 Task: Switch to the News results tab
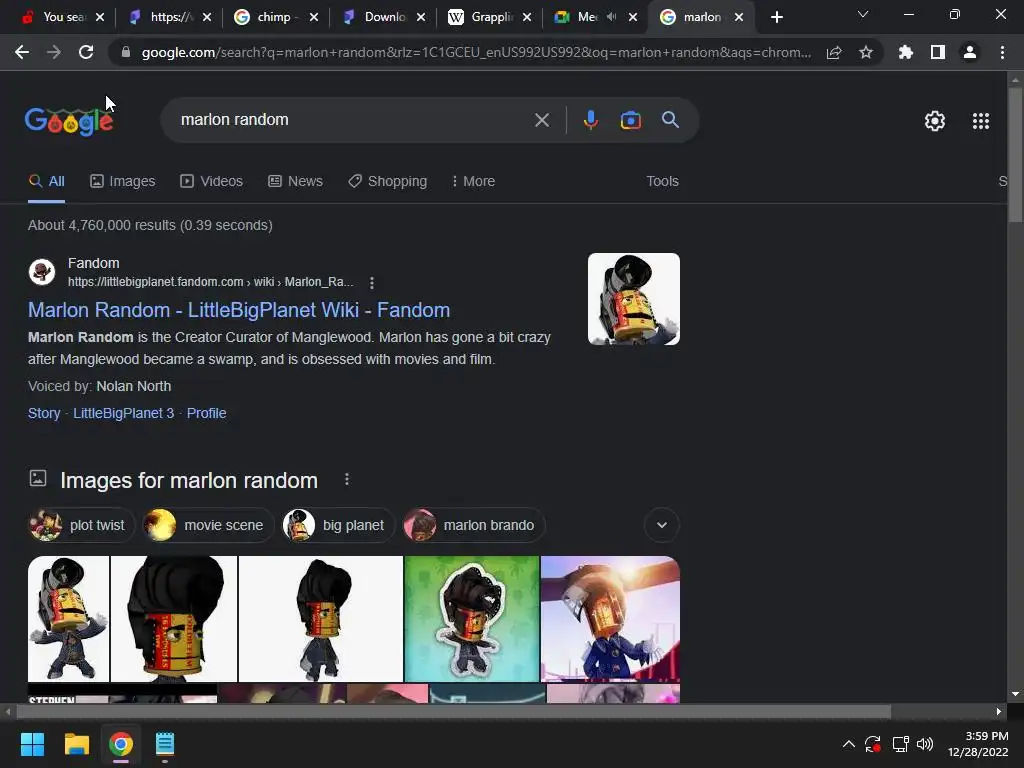pos(295,182)
